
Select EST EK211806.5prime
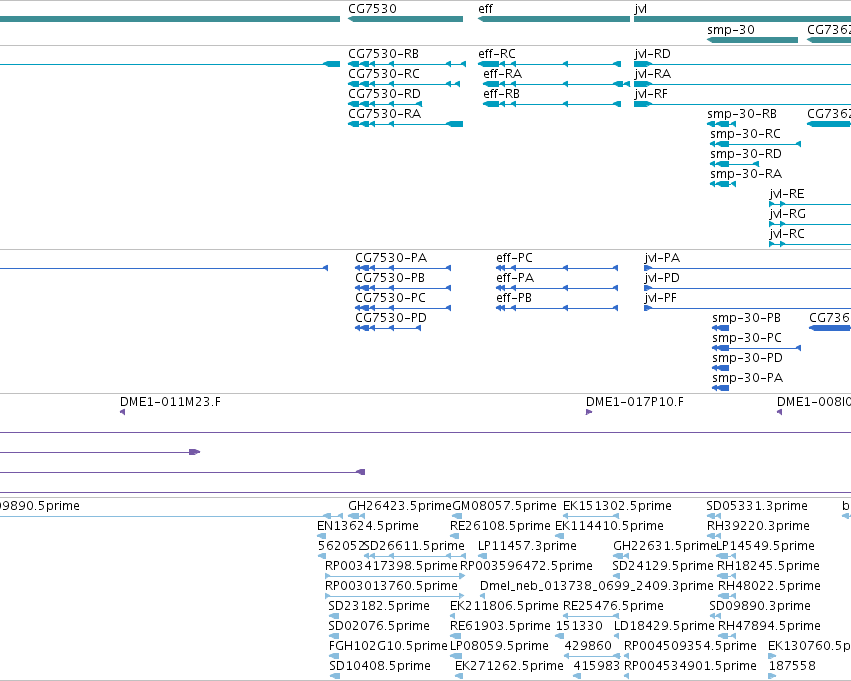(x=453, y=616)
